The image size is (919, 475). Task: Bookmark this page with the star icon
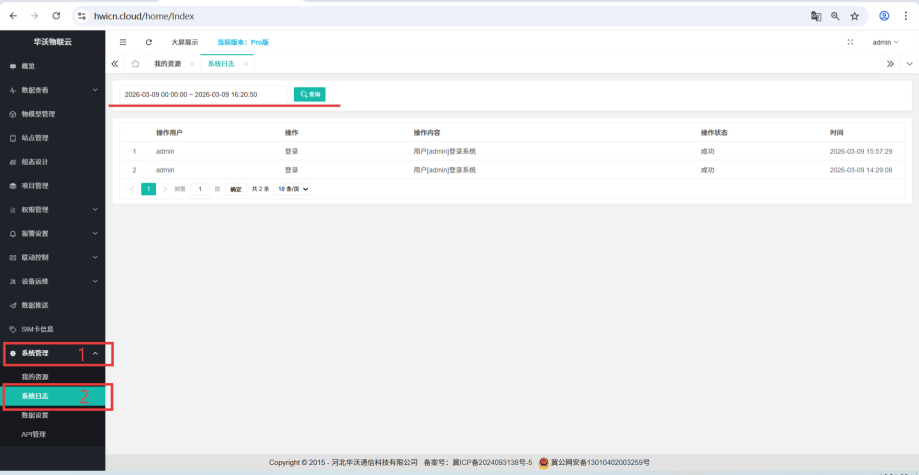pyautogui.click(x=855, y=16)
